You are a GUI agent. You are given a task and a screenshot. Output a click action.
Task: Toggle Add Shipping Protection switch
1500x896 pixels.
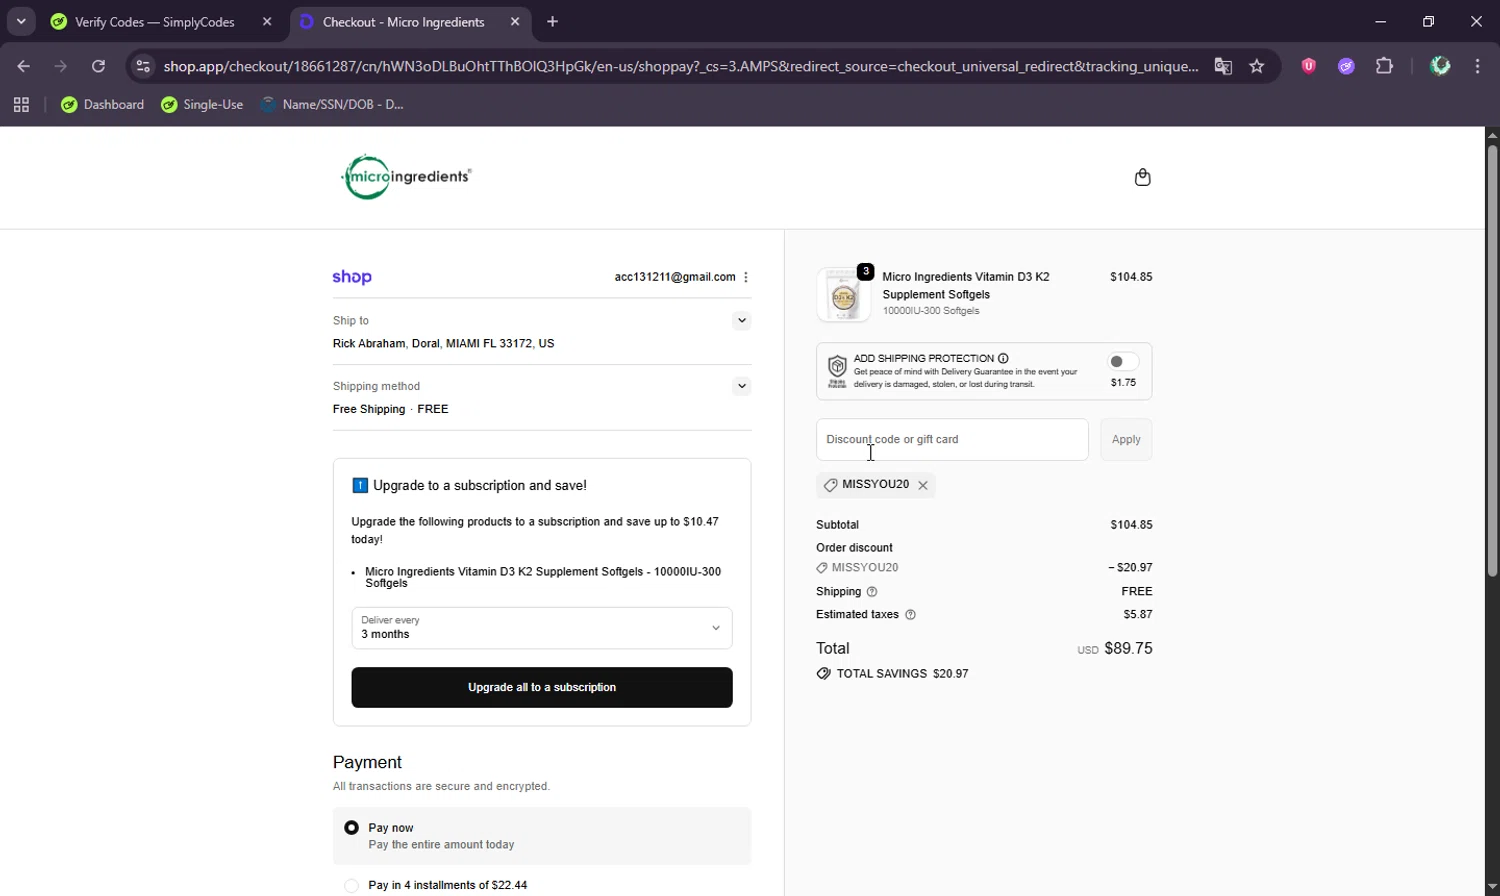[1123, 361]
